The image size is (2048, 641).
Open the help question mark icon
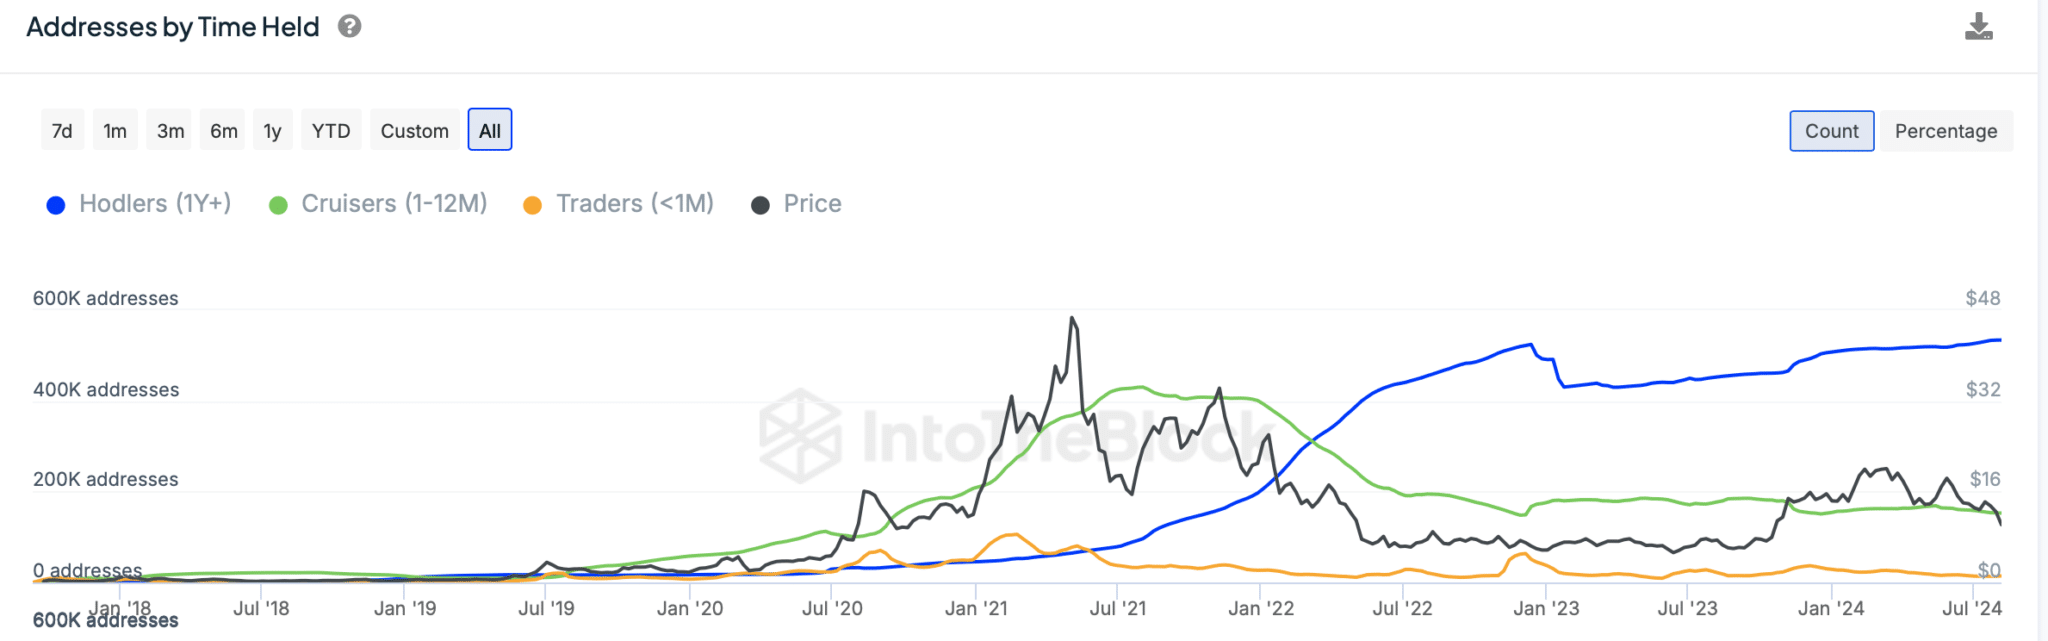349,27
